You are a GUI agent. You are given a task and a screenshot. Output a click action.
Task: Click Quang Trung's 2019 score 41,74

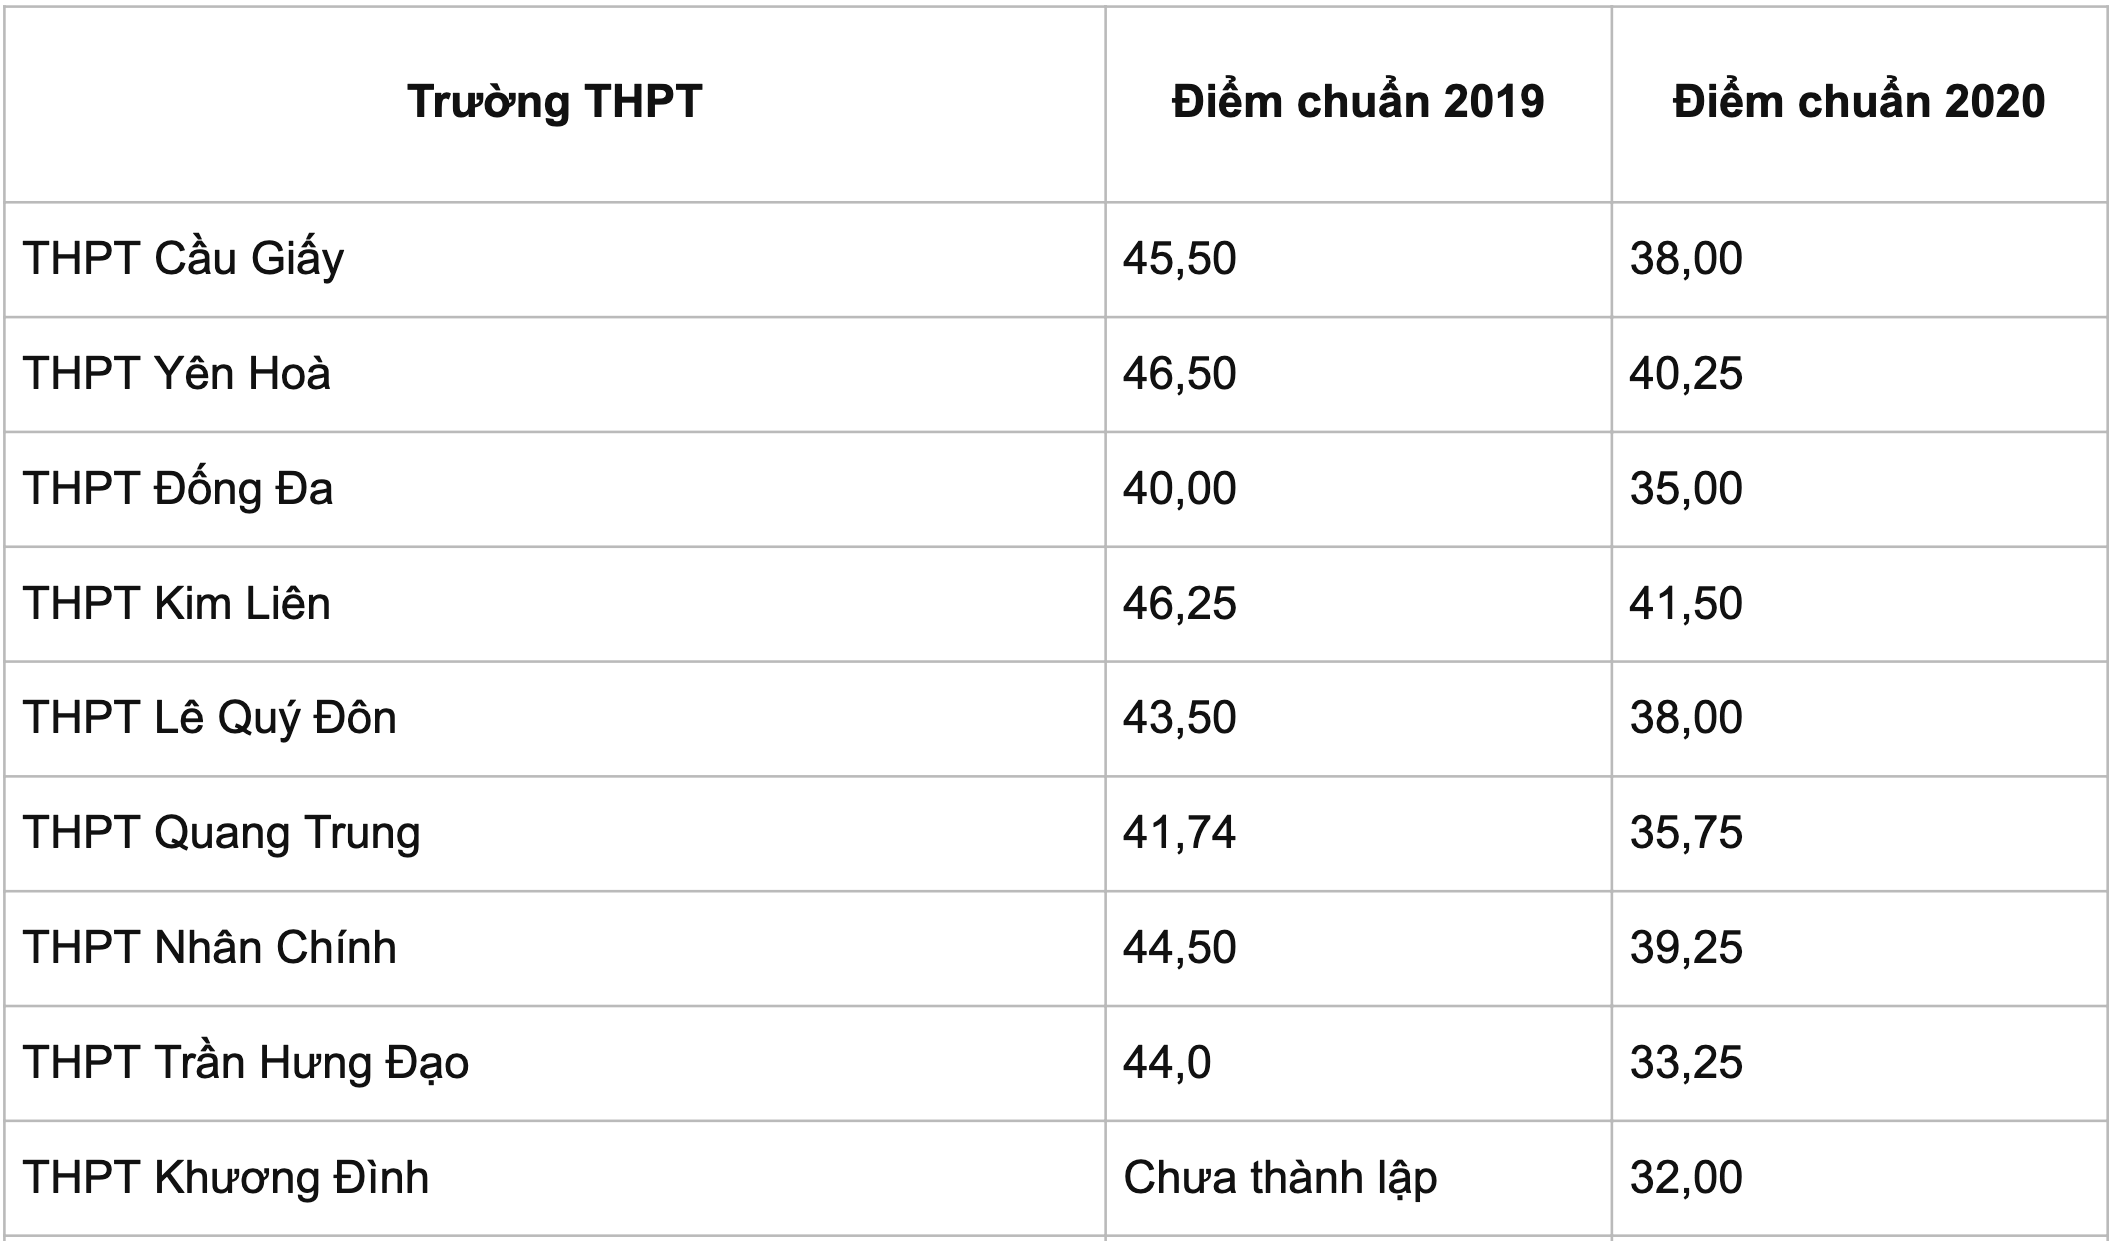pos(1179,833)
